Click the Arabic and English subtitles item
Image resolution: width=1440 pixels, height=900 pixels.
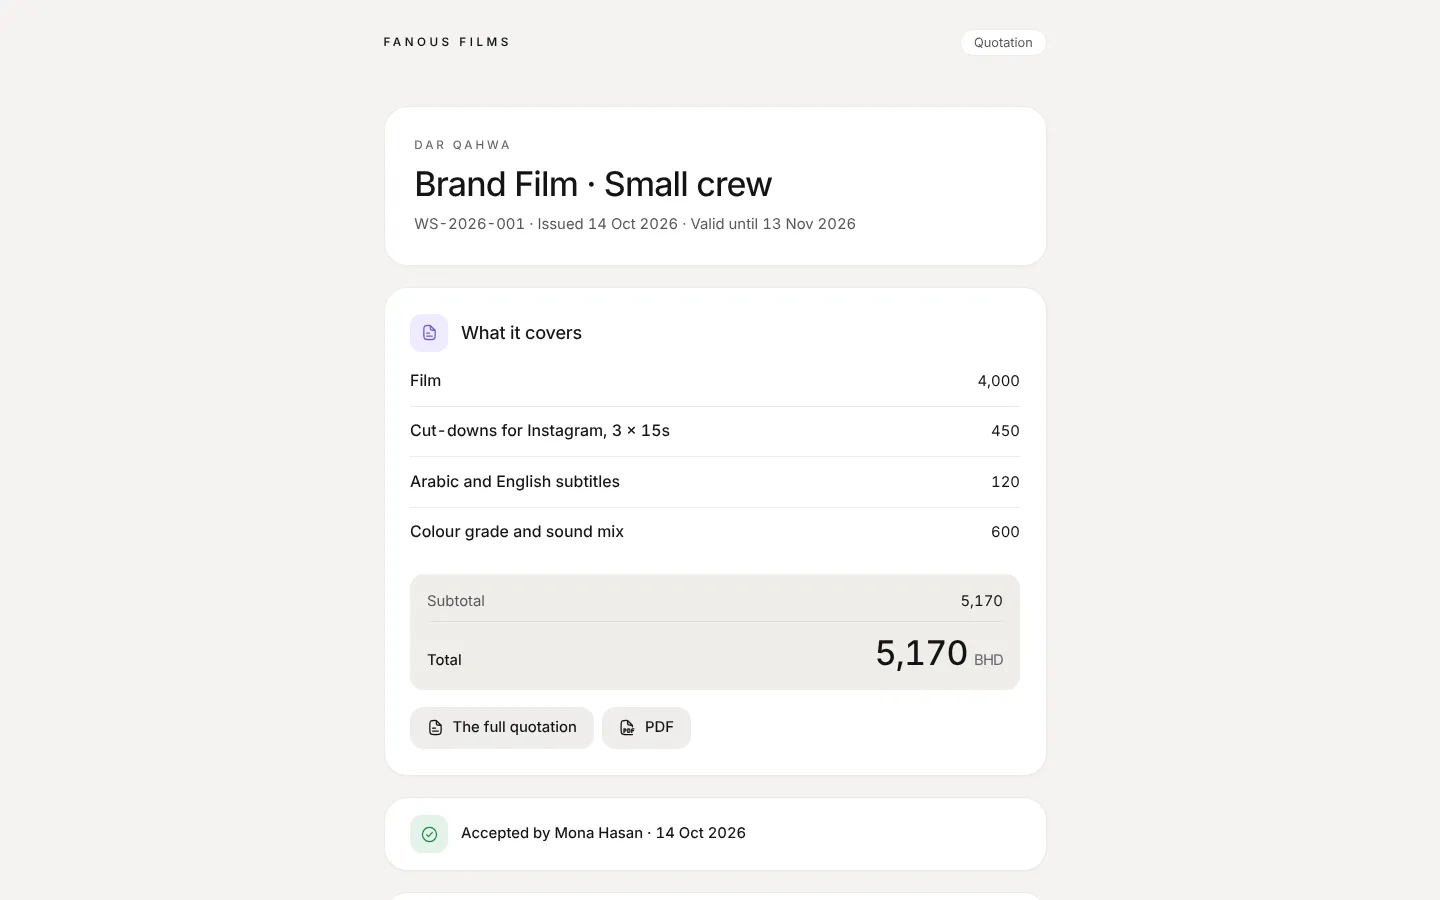[515, 482]
